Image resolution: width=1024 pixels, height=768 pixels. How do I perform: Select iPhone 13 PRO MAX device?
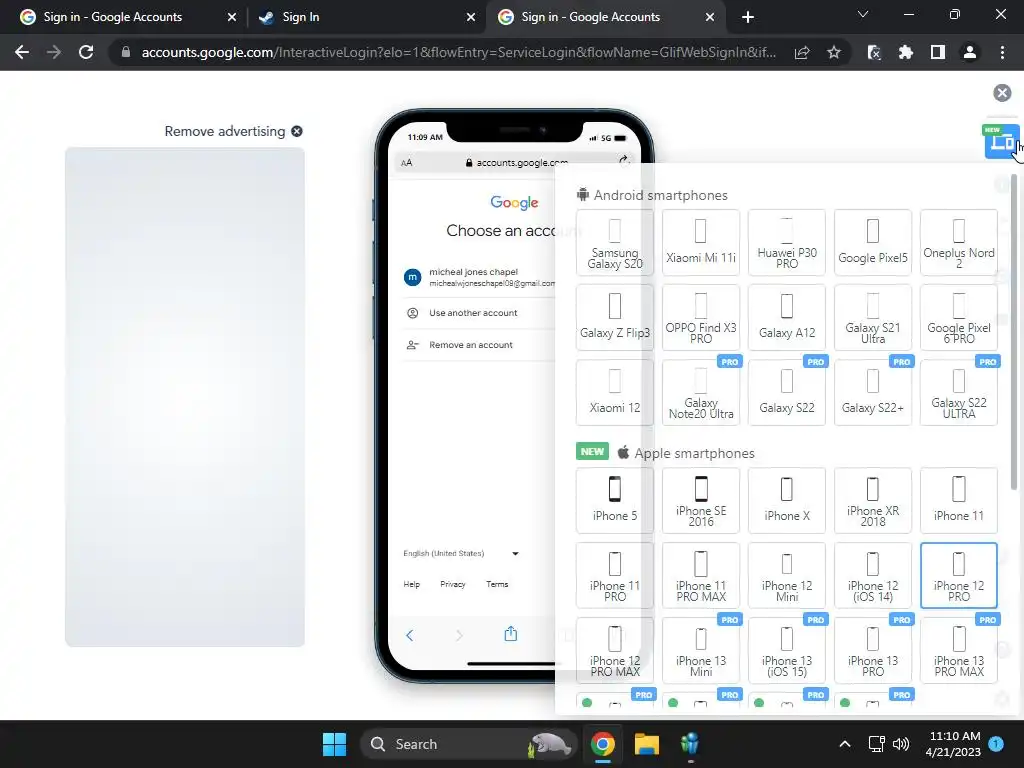pos(959,650)
